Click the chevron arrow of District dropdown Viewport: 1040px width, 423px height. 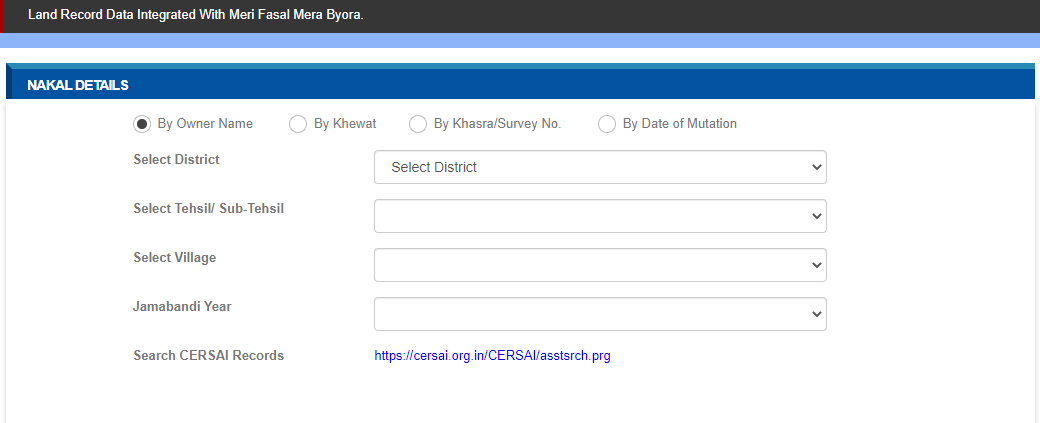pyautogui.click(x=816, y=167)
